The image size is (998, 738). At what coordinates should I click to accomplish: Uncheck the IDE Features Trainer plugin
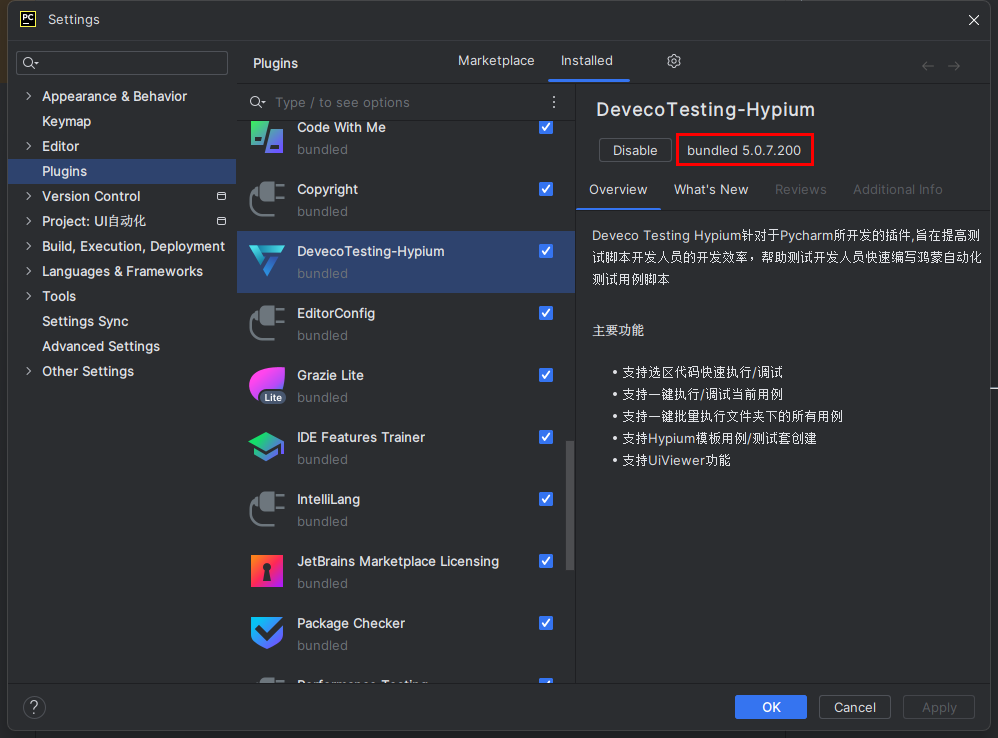546,437
